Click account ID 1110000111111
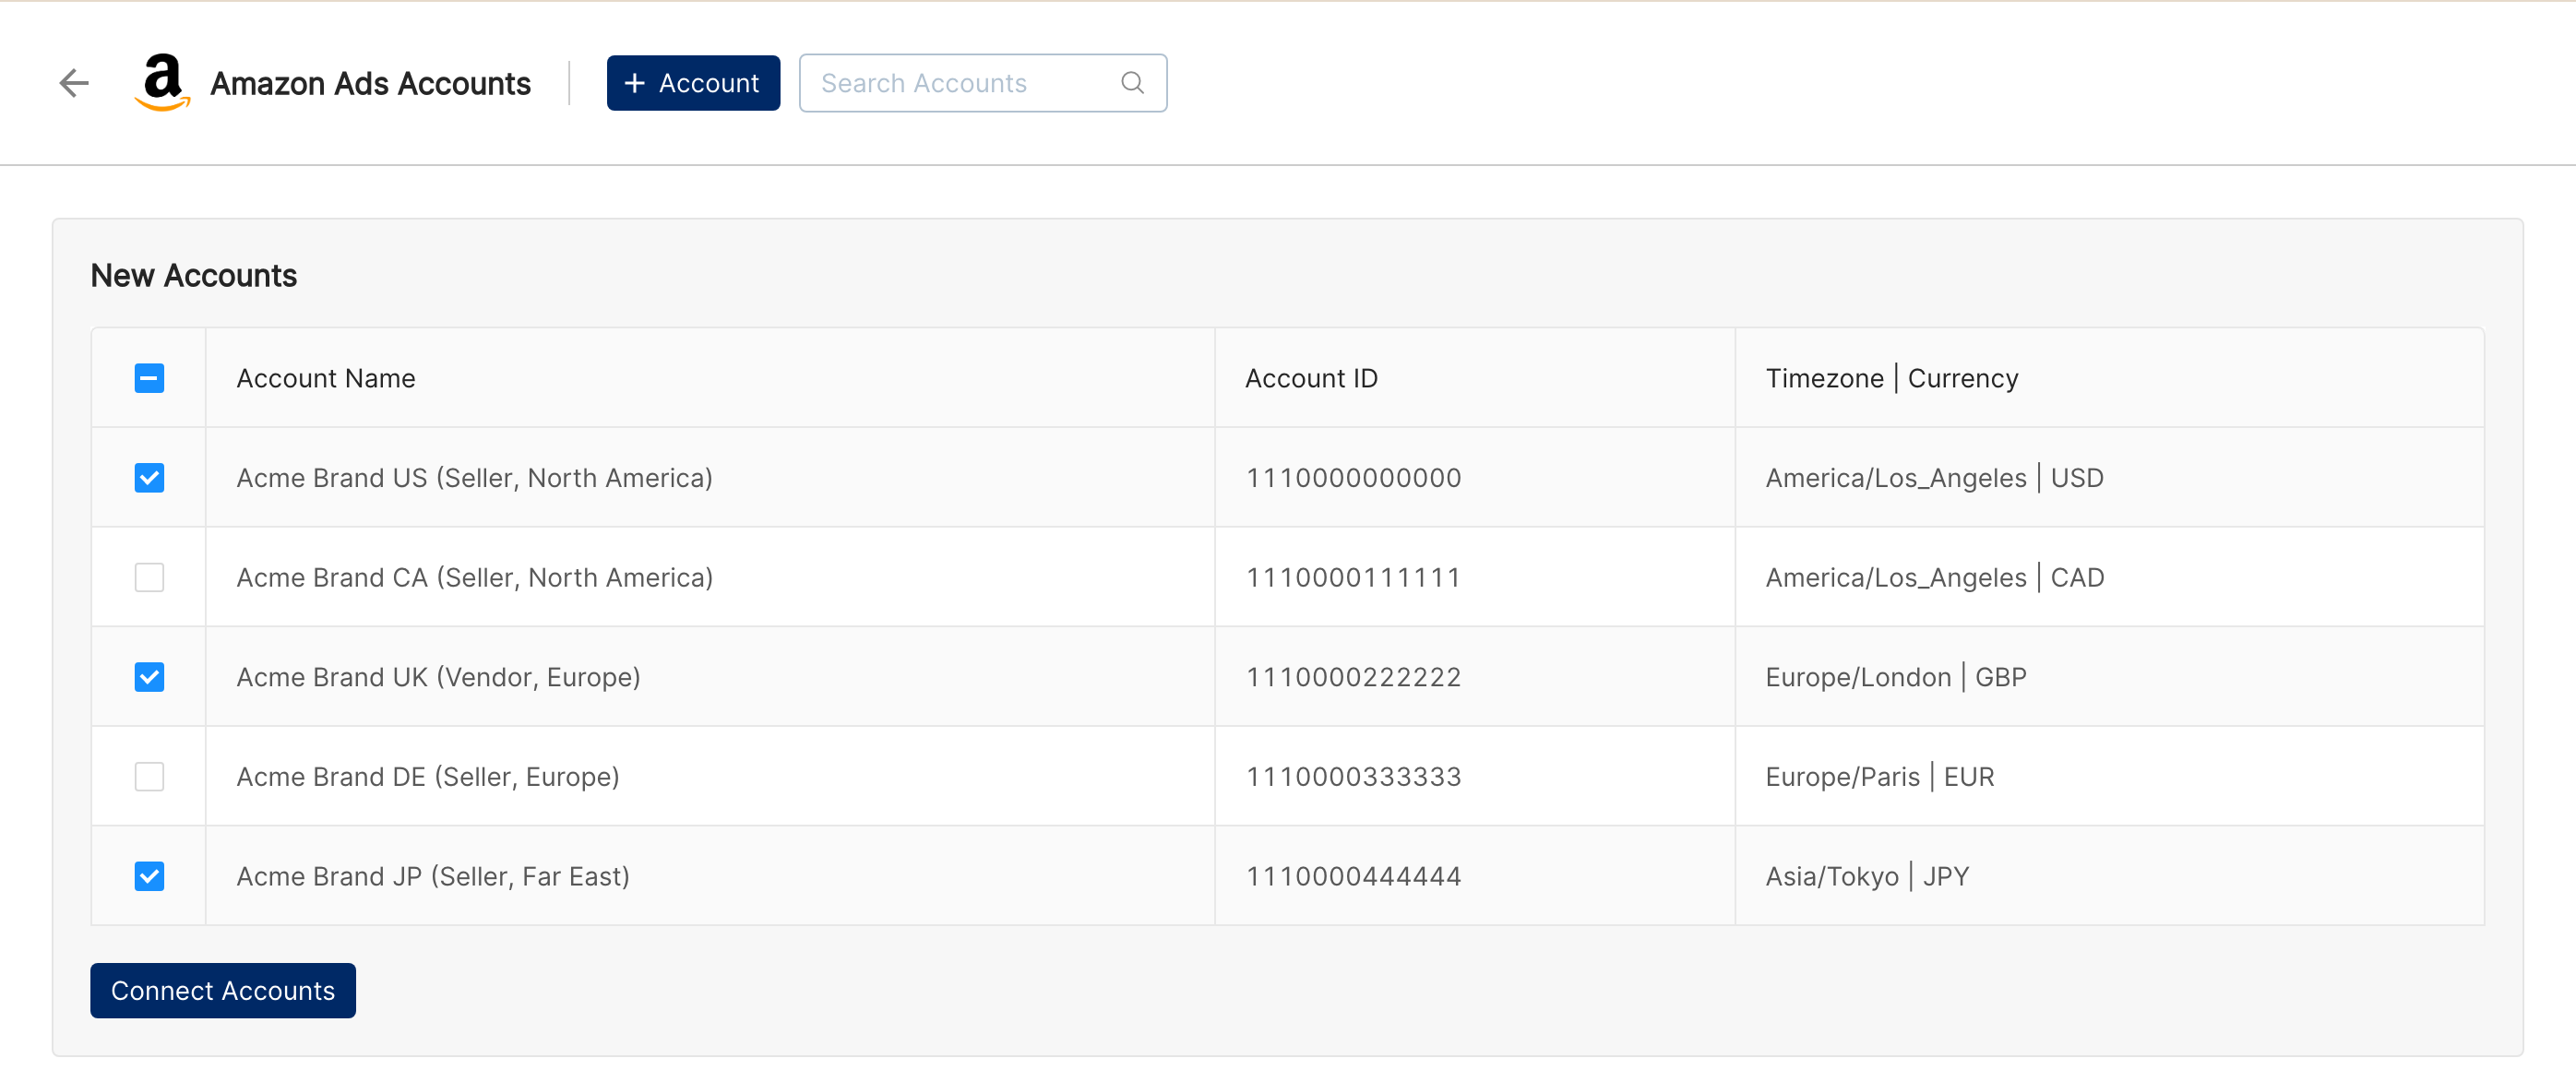Image resolution: width=2576 pixels, height=1070 pixels. click(x=1353, y=577)
